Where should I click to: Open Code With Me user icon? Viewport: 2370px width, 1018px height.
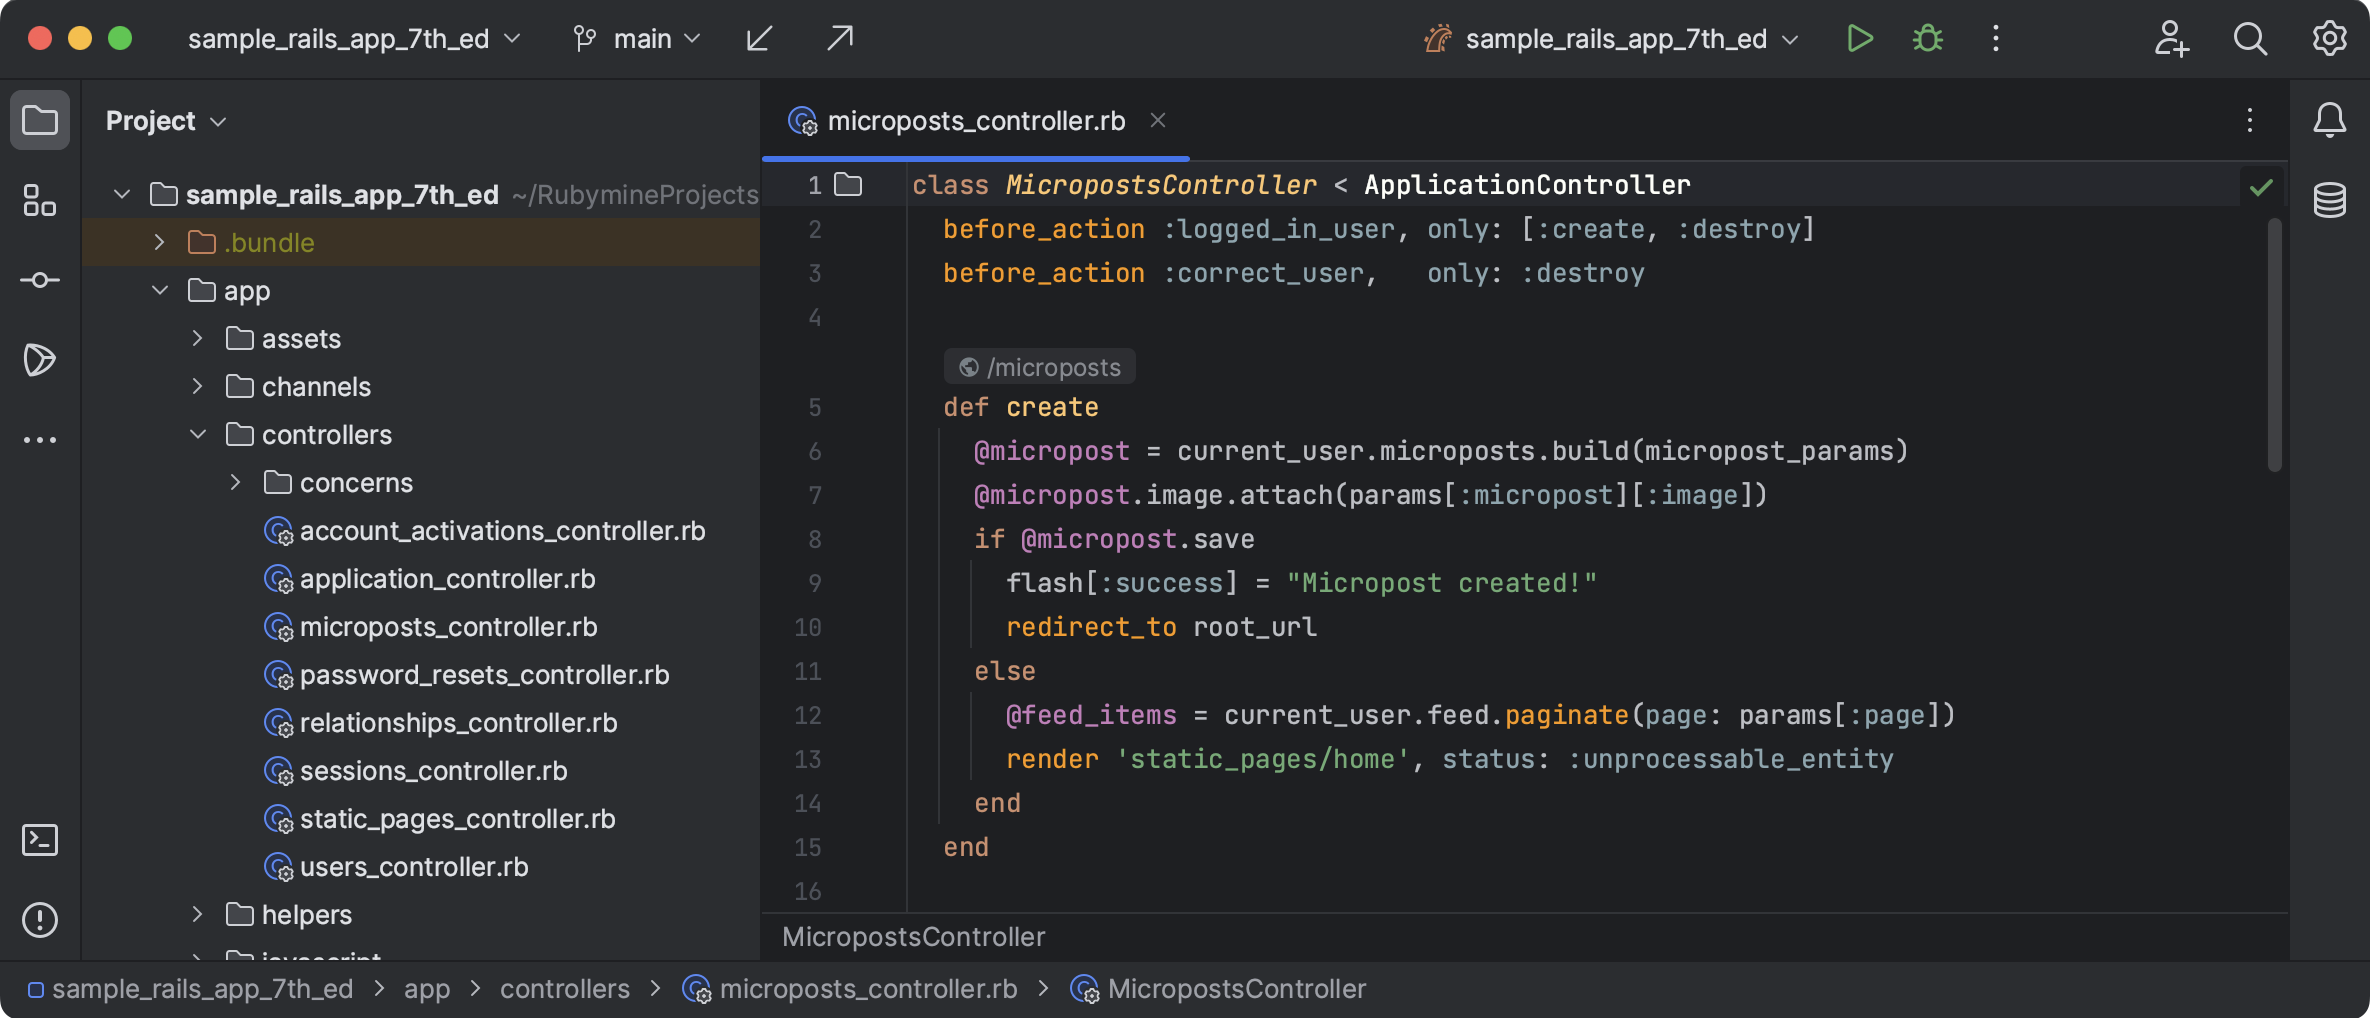[2171, 39]
